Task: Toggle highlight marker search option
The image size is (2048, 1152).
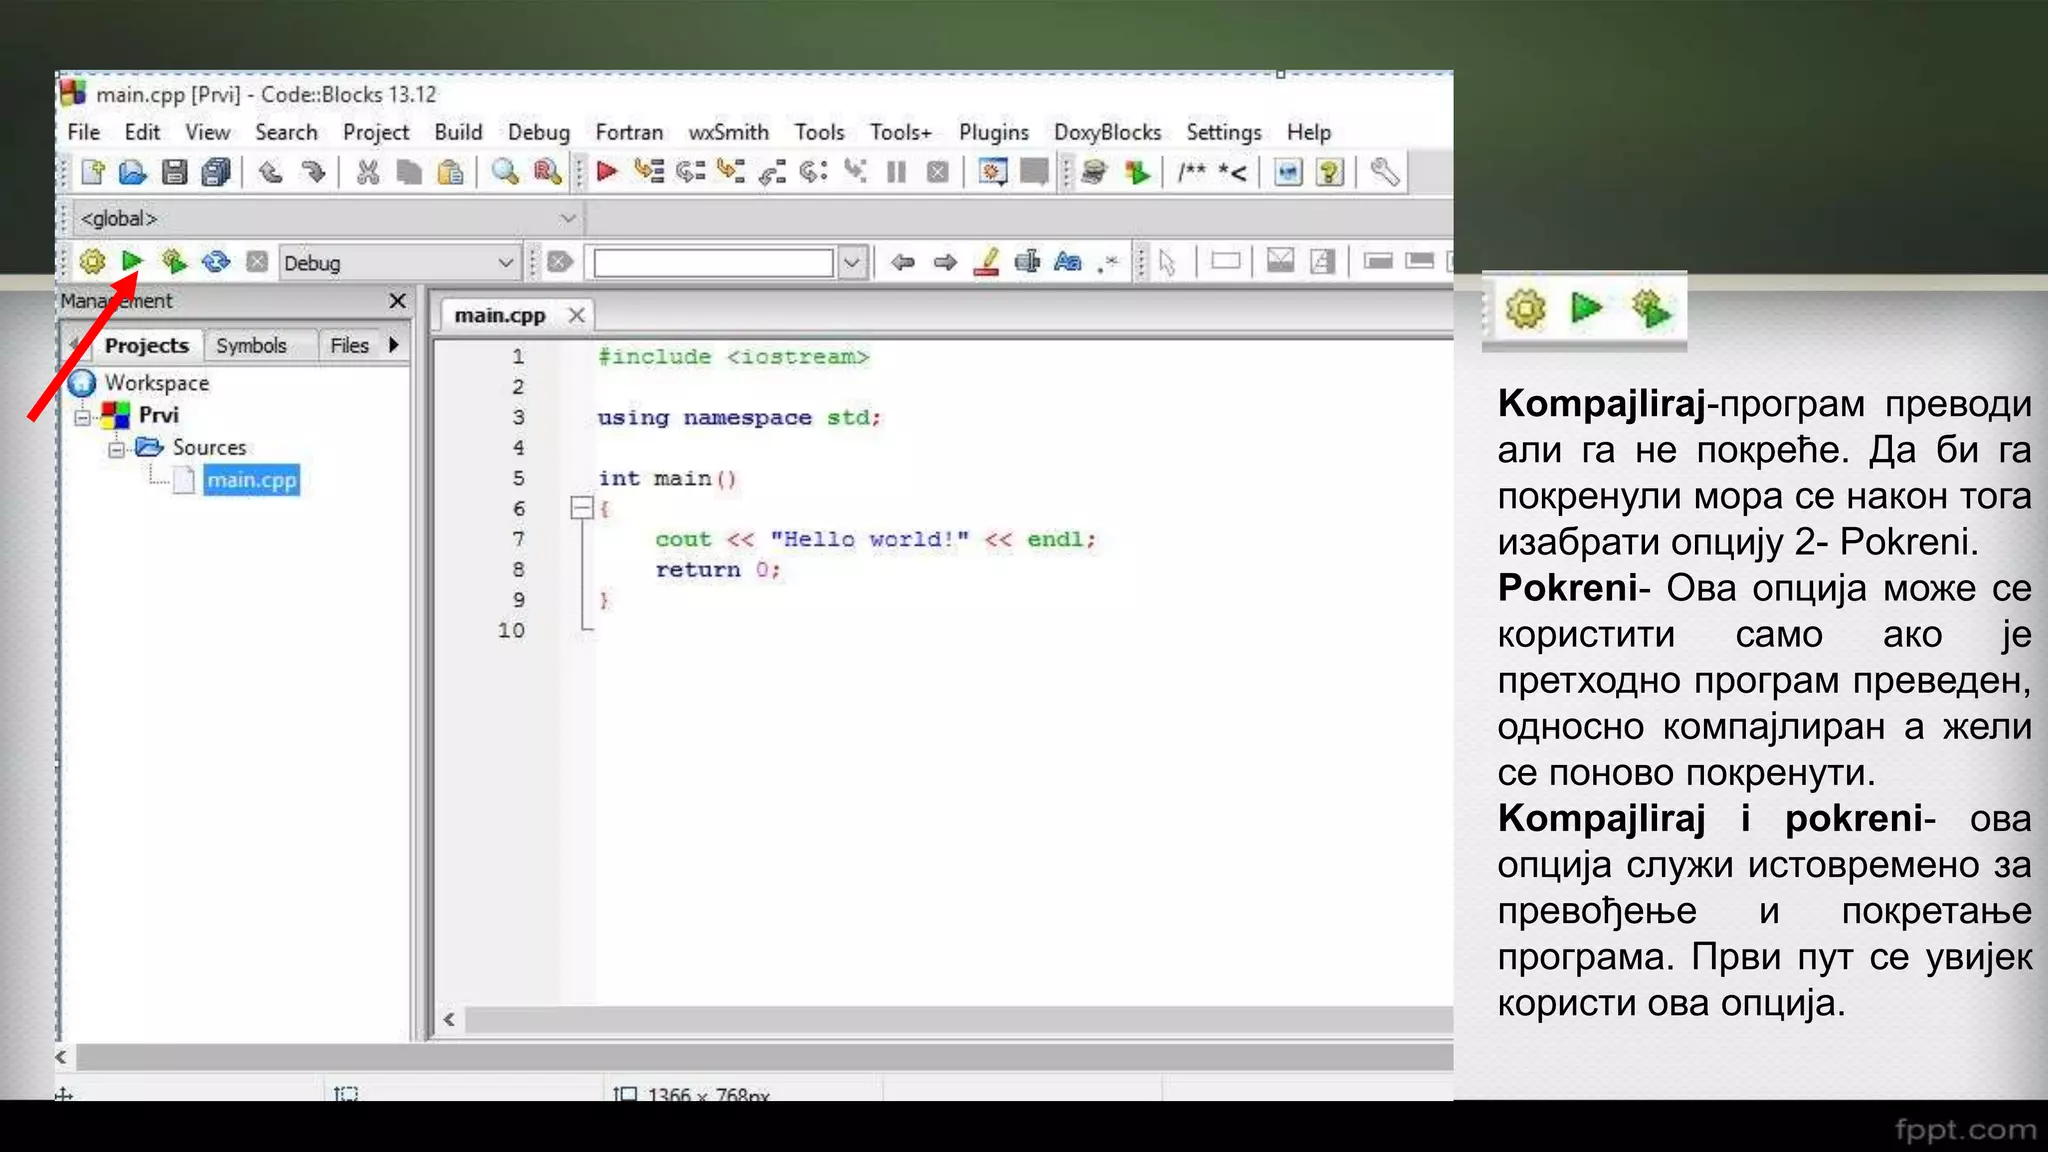Action: (x=987, y=262)
